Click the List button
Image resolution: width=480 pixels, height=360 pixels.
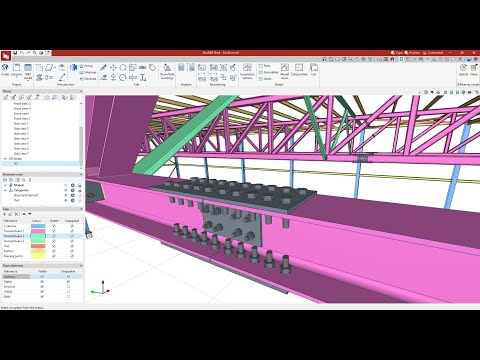(x=314, y=70)
